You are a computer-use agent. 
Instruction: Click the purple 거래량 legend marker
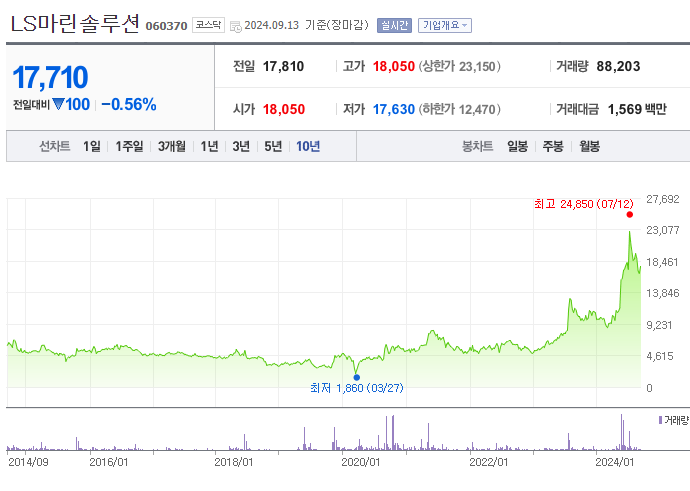(x=660, y=420)
